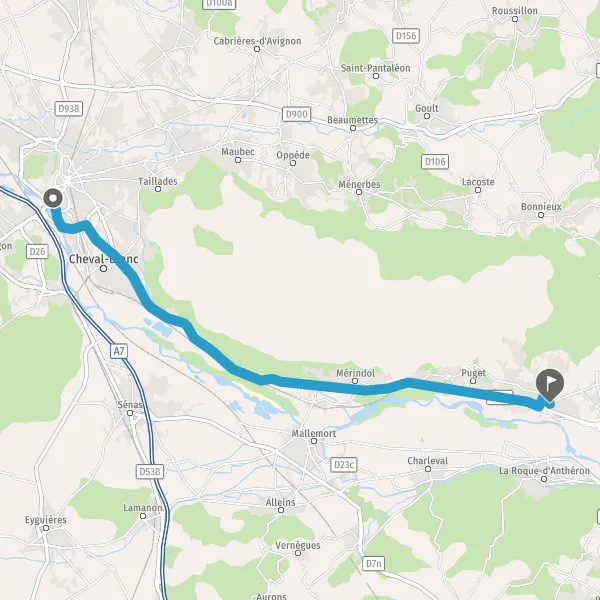Click the D106 road shield
The height and width of the screenshot is (600, 600).
click(435, 161)
